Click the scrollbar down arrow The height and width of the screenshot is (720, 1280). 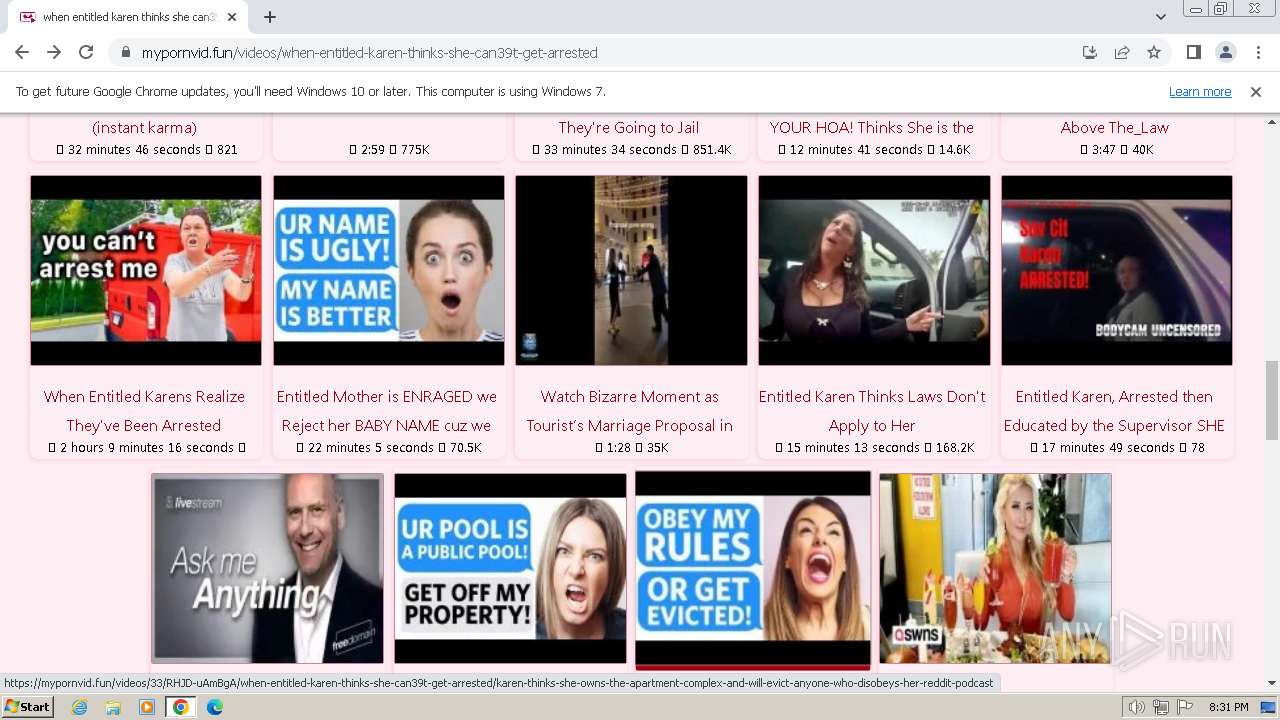click(1271, 684)
